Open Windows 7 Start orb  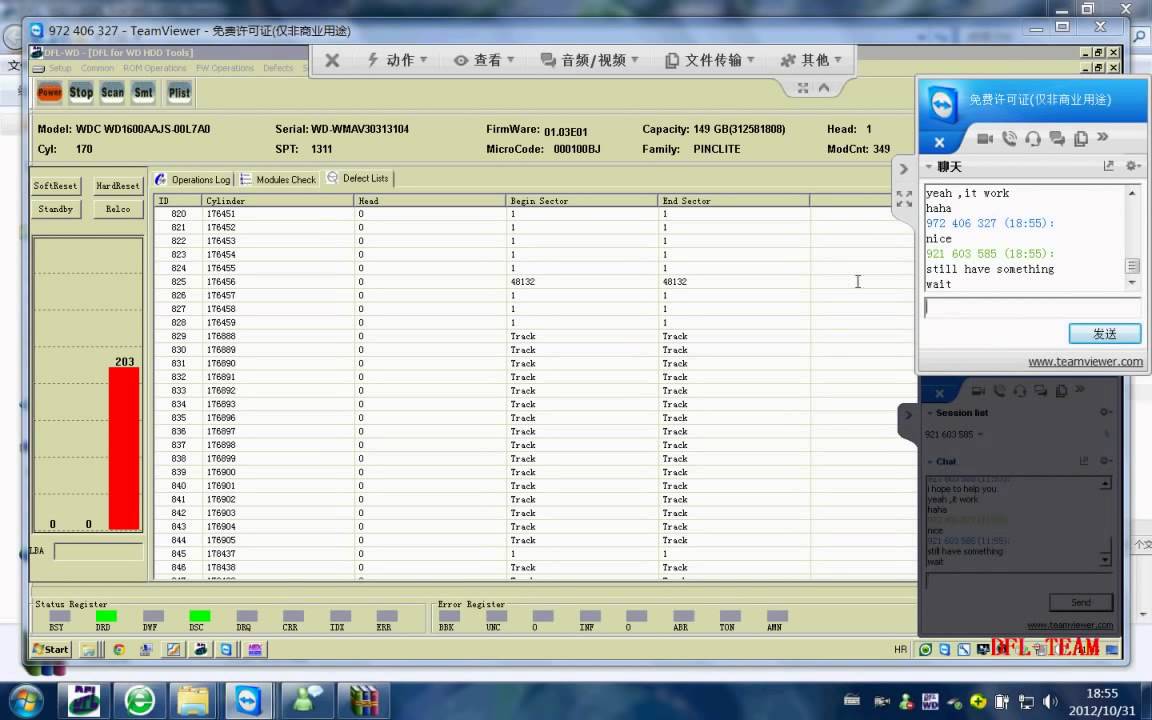[x=26, y=701]
